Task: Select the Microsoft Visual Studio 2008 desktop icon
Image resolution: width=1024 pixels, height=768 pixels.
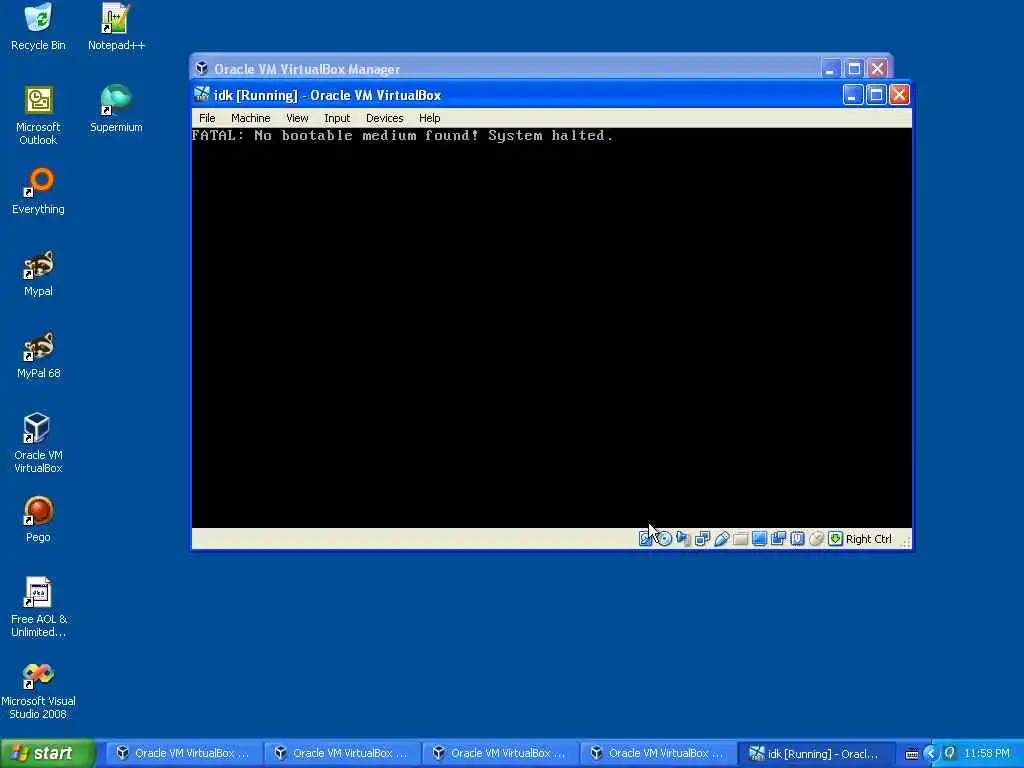Action: (x=38, y=690)
